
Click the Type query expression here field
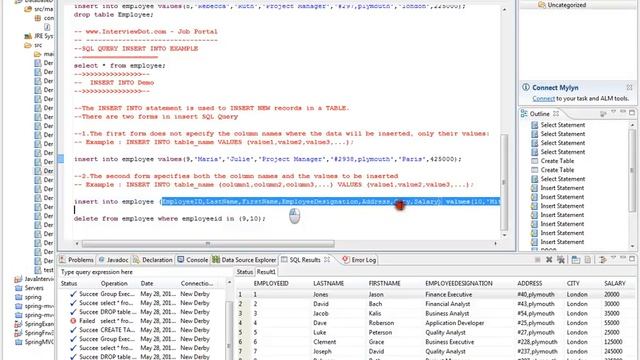(144, 272)
